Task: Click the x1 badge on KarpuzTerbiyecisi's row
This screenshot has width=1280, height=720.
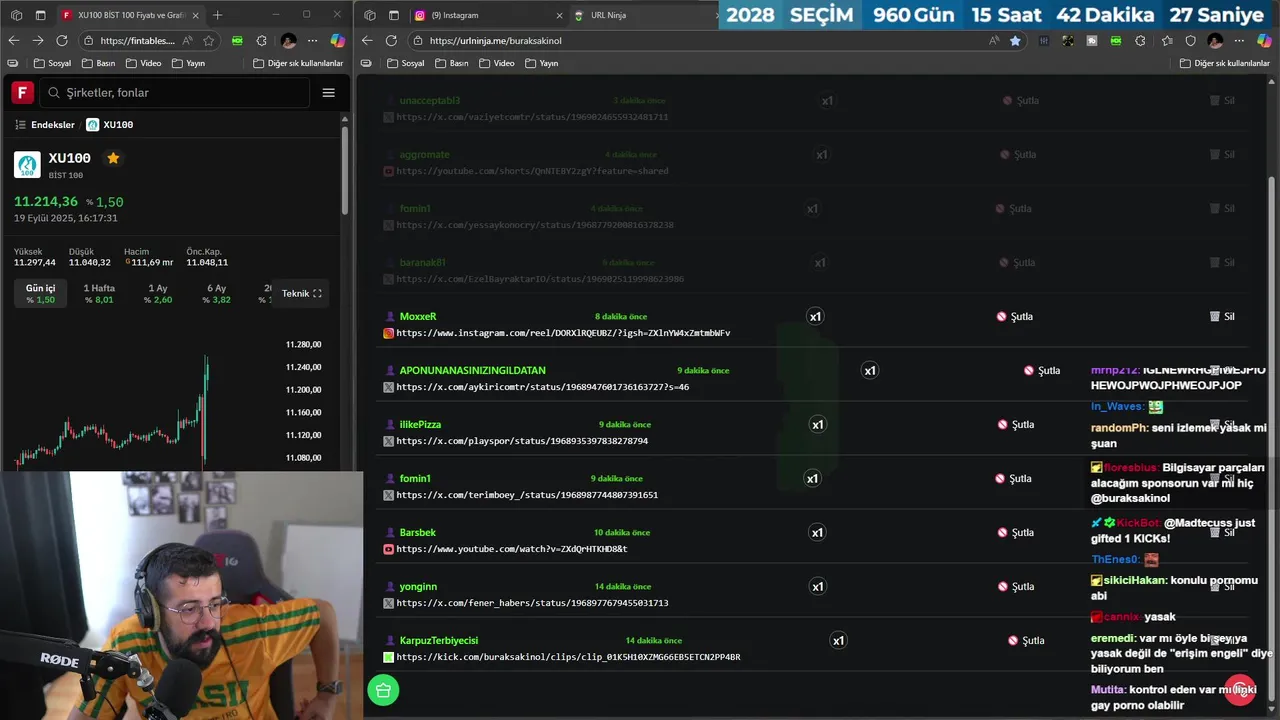Action: [x=838, y=641]
